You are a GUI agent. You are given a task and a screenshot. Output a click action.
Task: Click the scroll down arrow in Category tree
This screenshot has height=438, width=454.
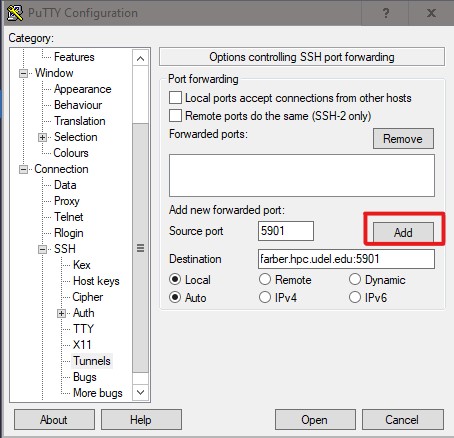click(140, 392)
